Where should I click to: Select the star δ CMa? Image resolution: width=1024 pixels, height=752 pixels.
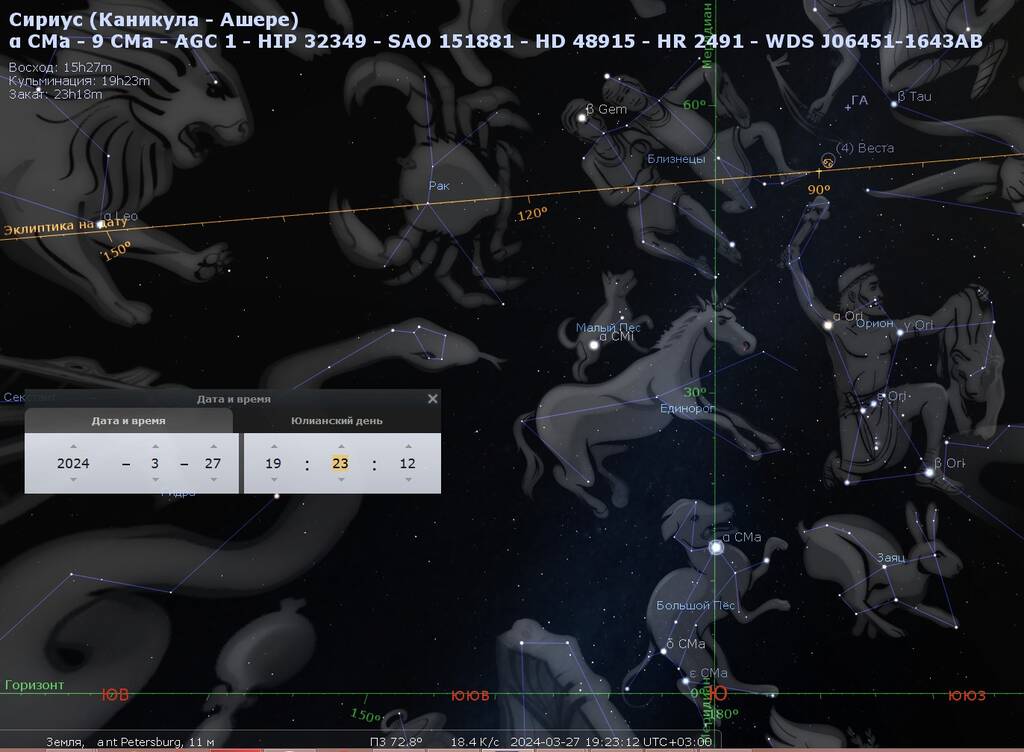point(662,651)
